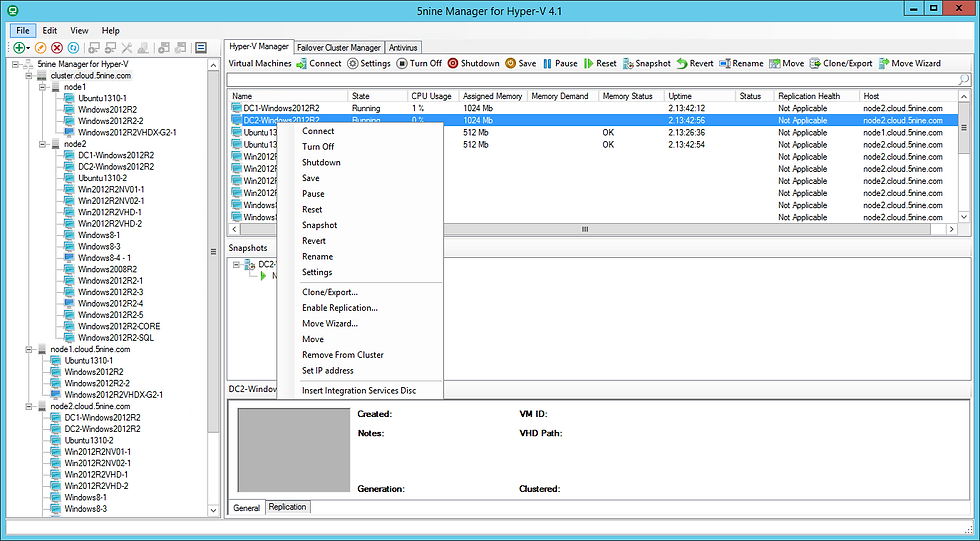
Task: Open the Edit menu
Action: (50, 30)
